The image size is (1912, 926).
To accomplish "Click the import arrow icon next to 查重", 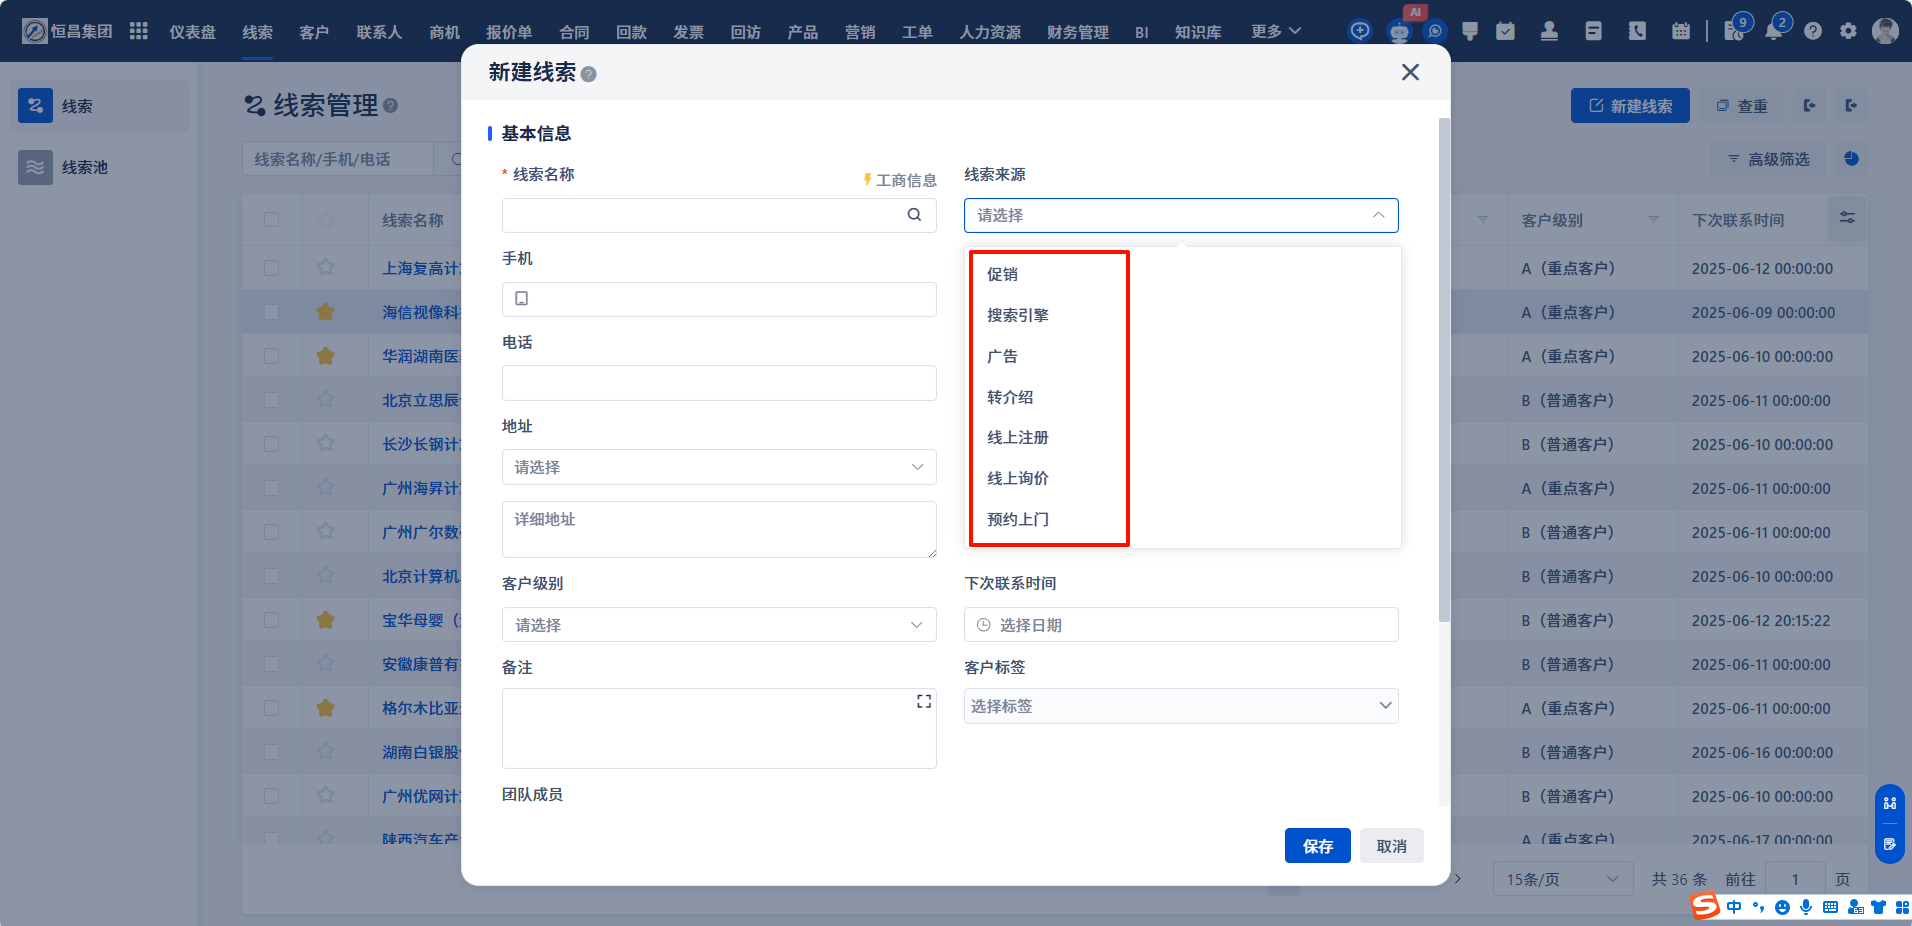I will coord(1809,105).
